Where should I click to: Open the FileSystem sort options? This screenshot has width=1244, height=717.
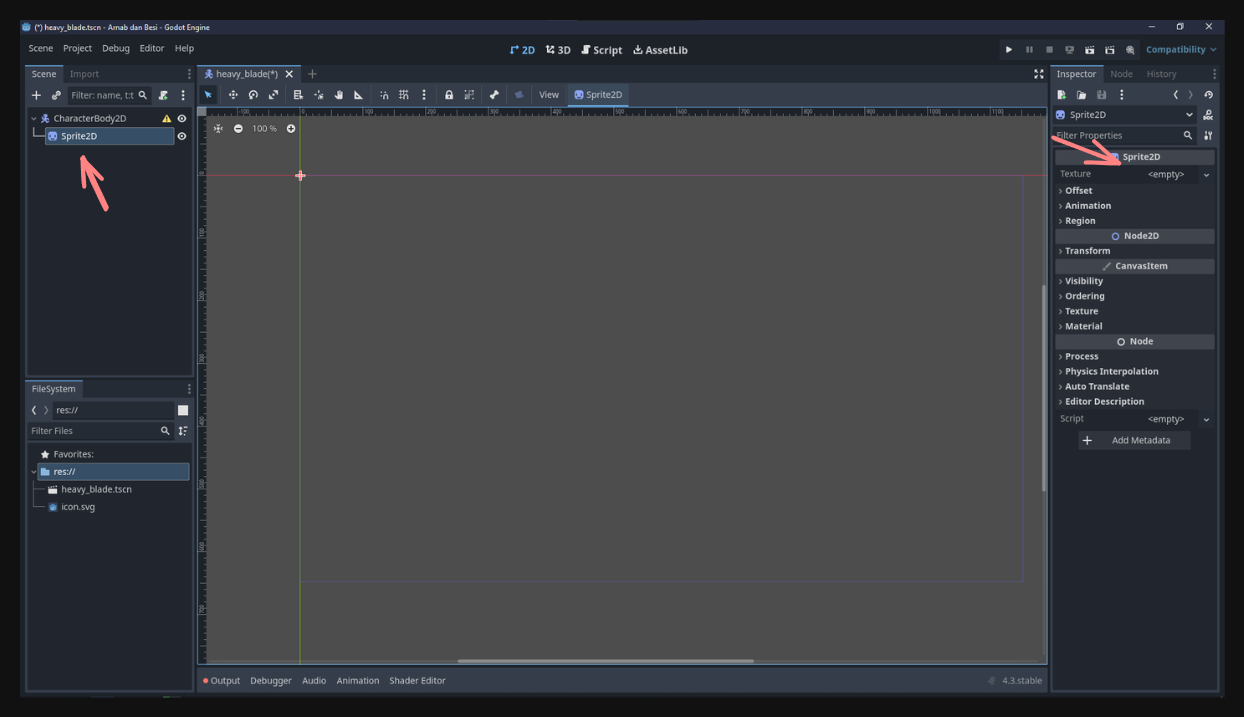coord(183,431)
